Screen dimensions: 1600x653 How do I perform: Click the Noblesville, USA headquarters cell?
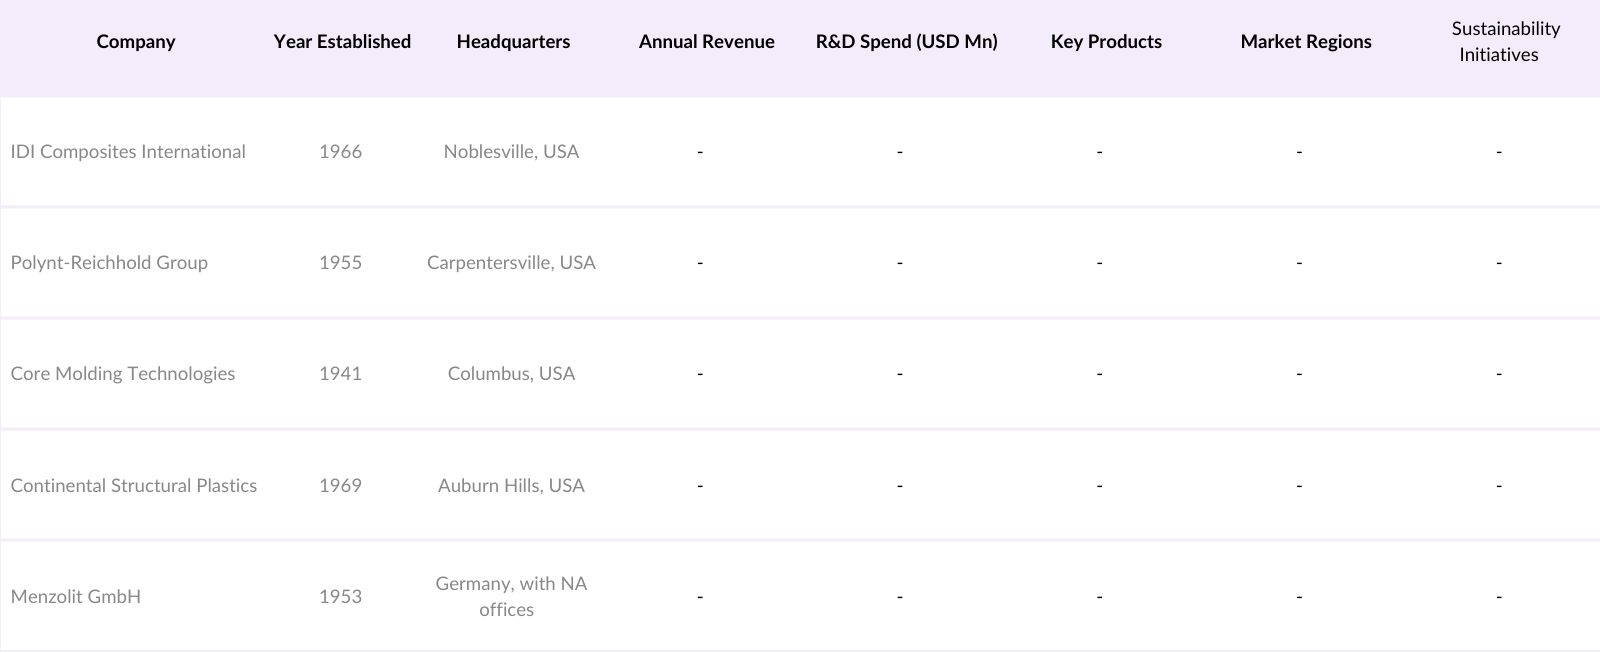pos(511,152)
